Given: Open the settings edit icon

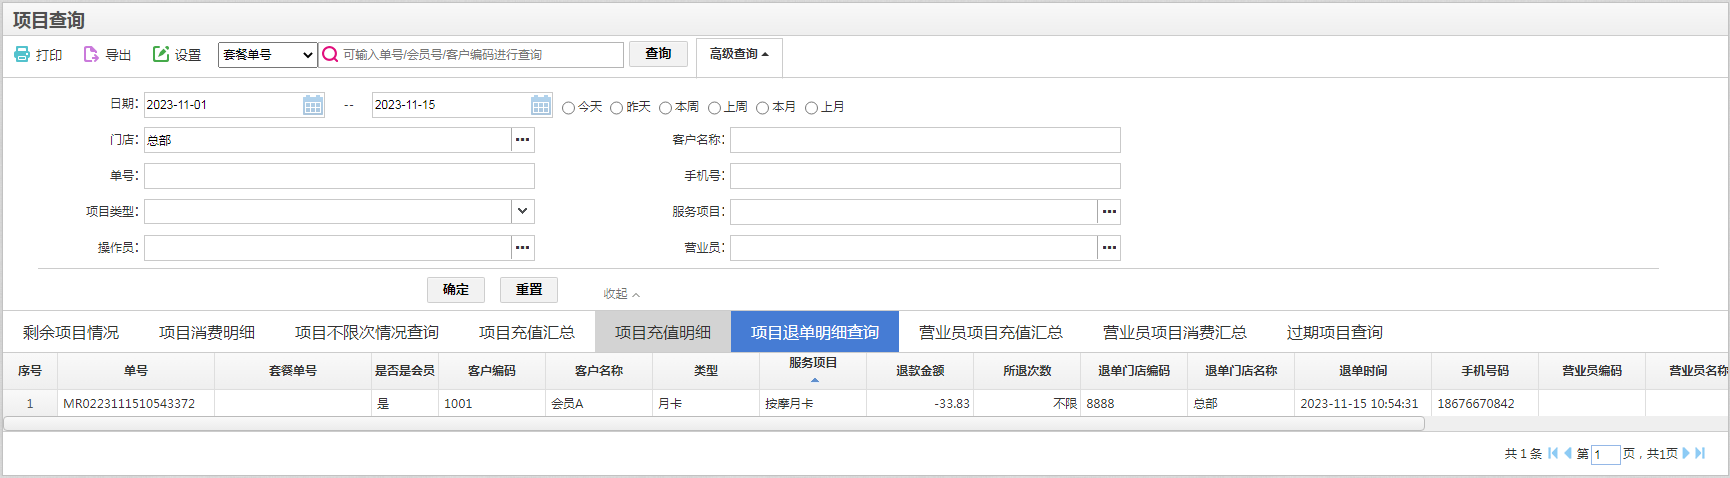Looking at the screenshot, I should click(161, 54).
